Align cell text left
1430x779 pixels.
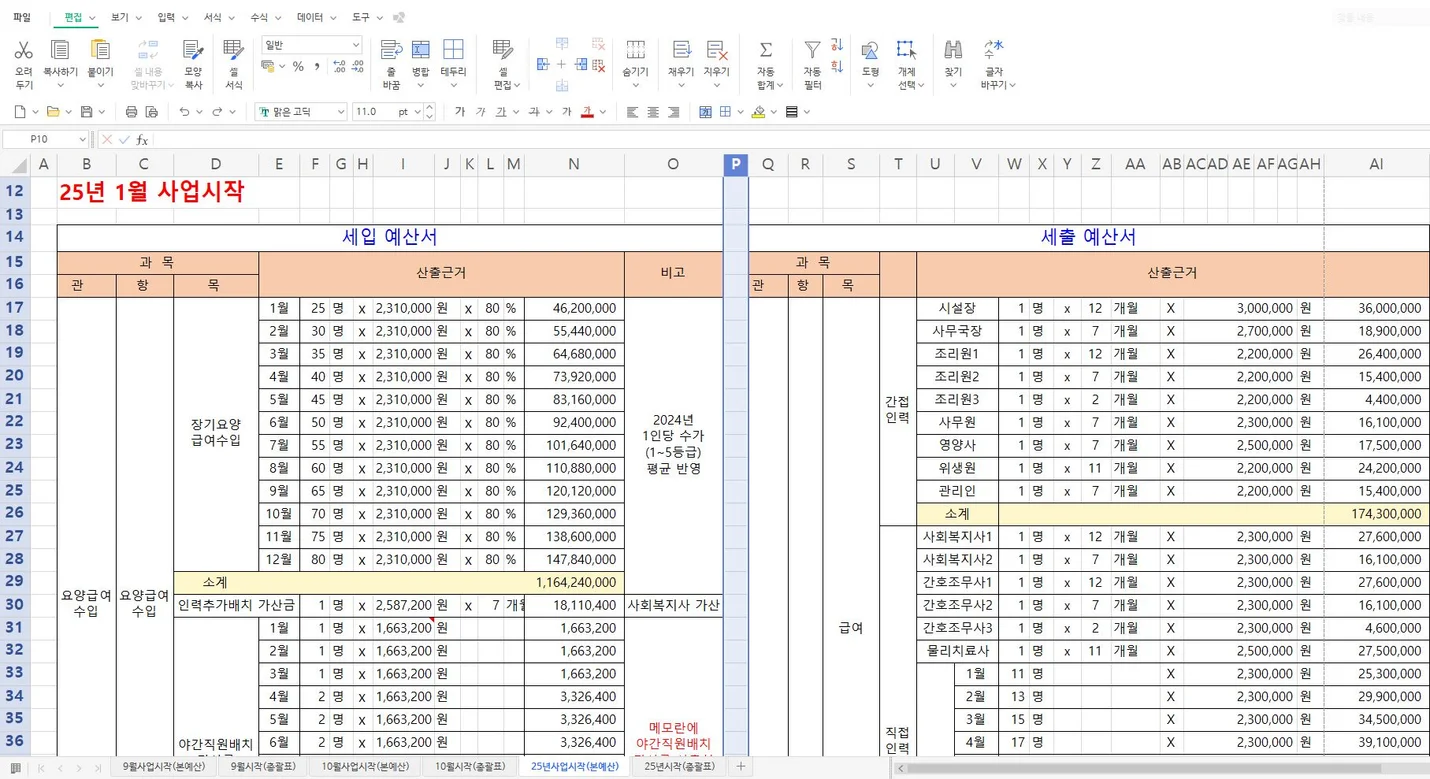[x=632, y=112]
